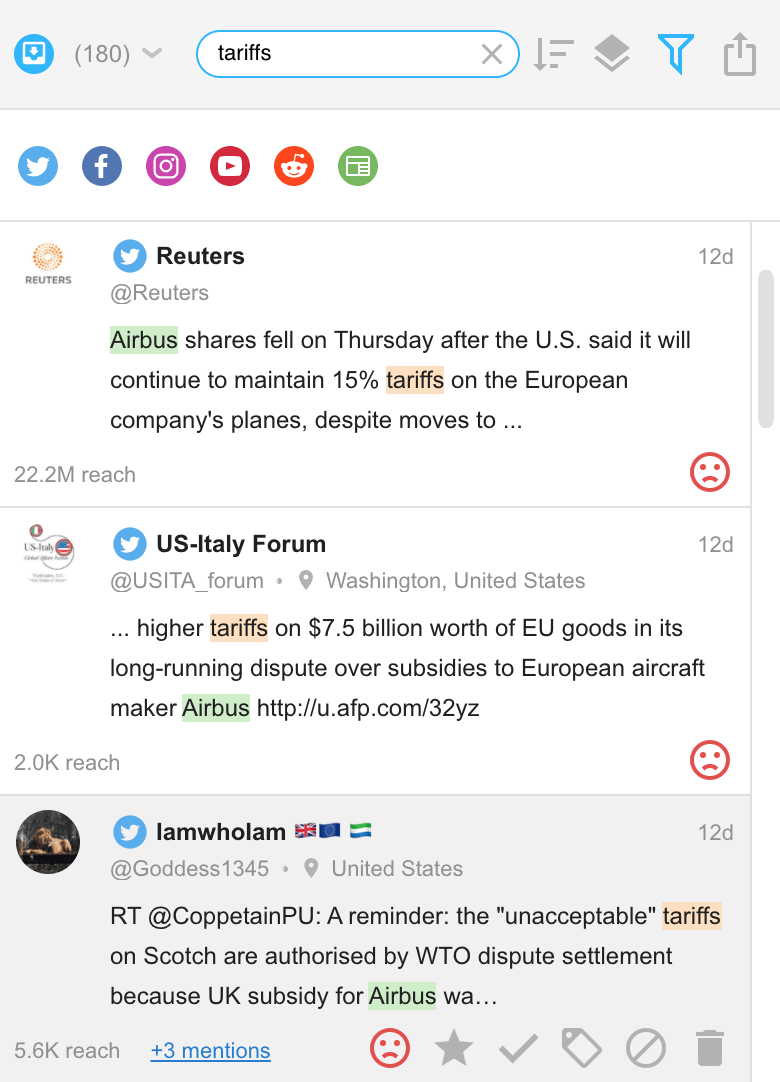This screenshot has height=1082, width=780.
Task: Clear the tariffs search with X
Action: pos(491,54)
